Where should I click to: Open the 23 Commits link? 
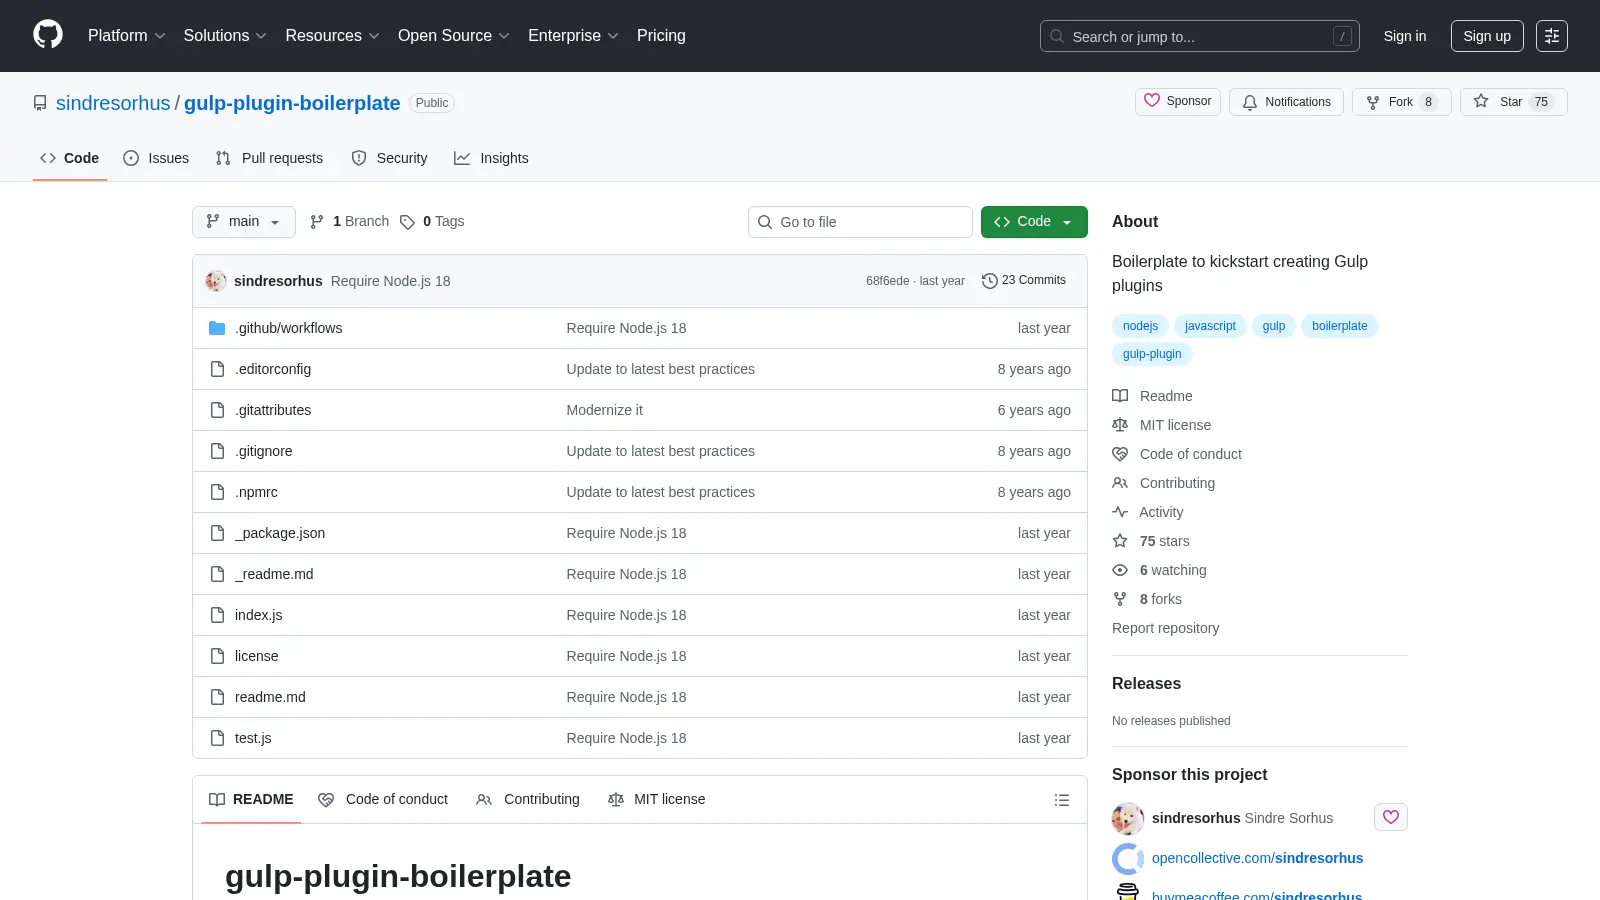(x=1024, y=281)
